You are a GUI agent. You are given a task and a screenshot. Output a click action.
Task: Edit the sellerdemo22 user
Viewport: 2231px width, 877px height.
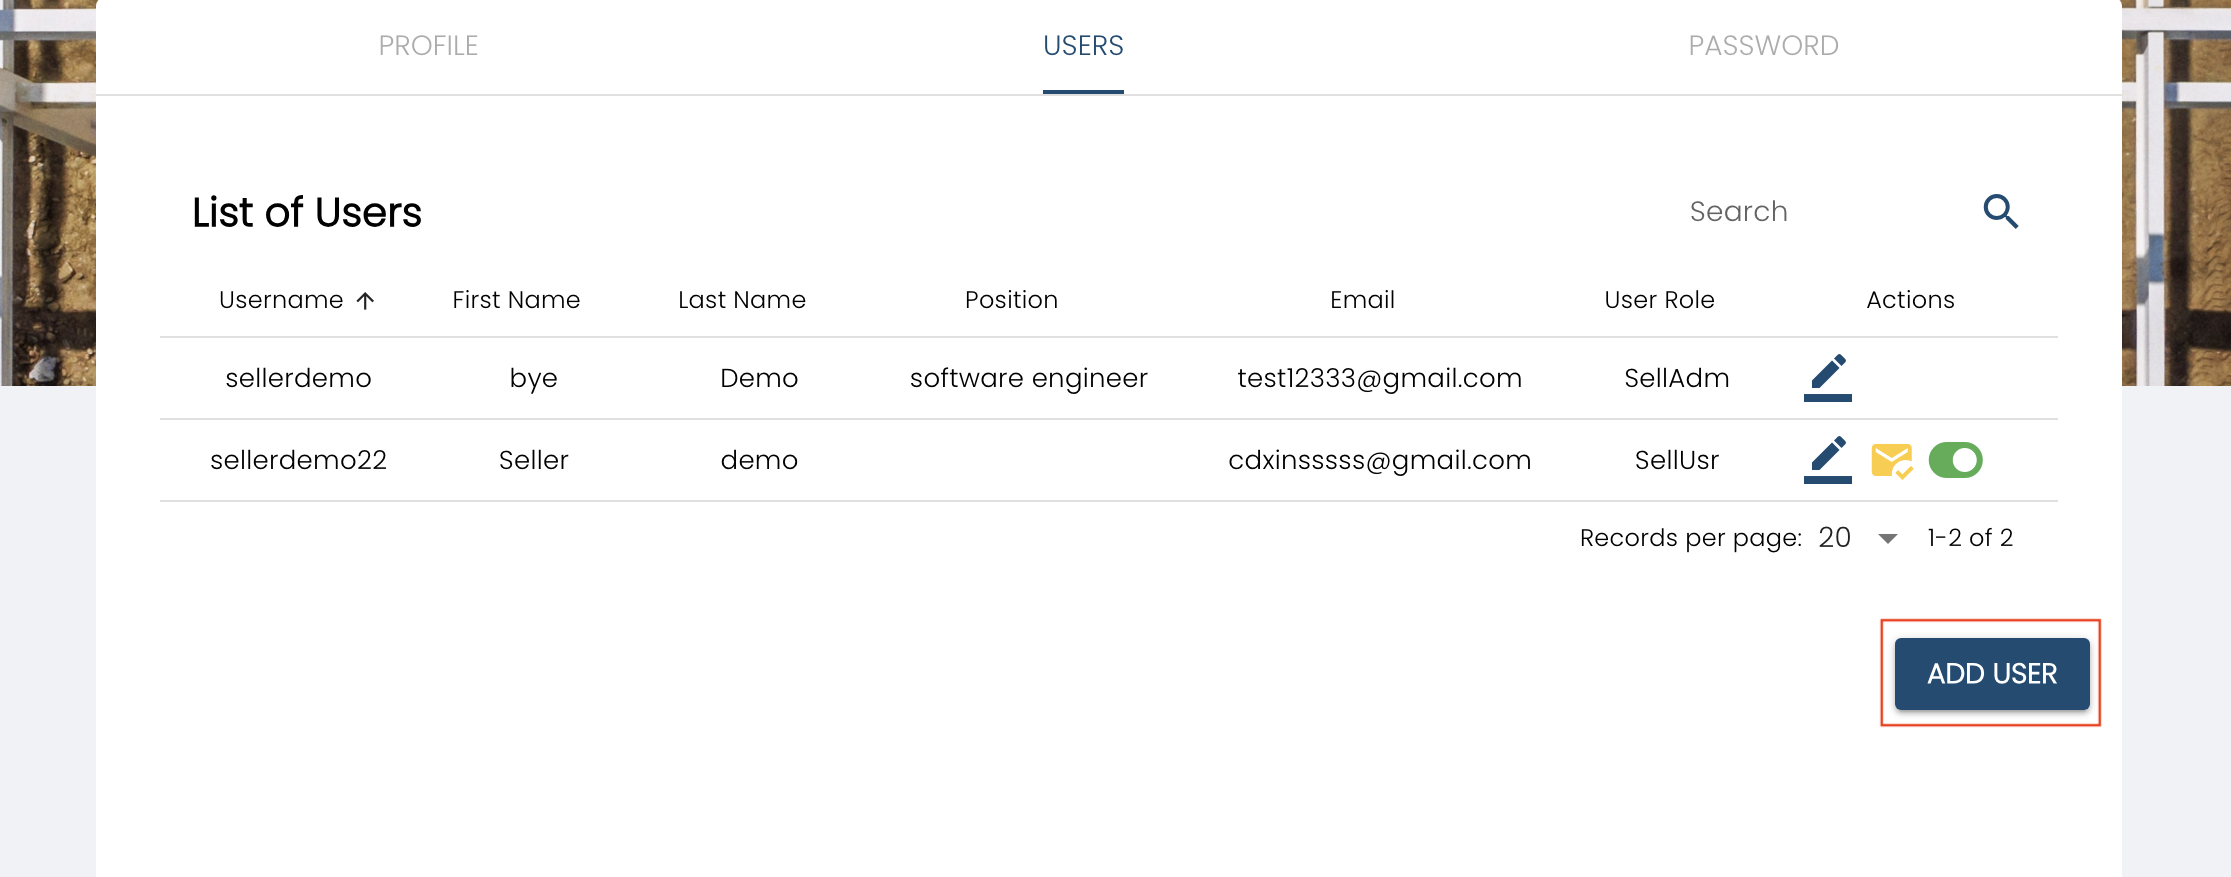point(1827,459)
